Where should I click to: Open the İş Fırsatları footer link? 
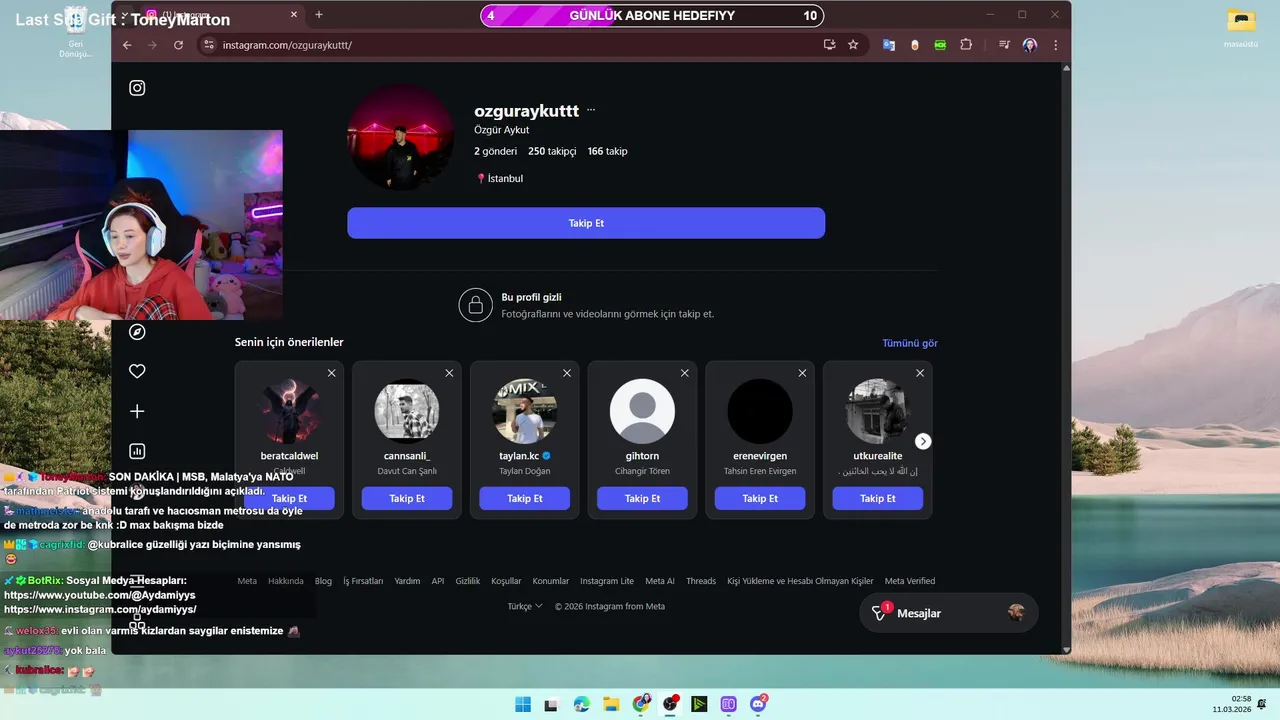363,581
